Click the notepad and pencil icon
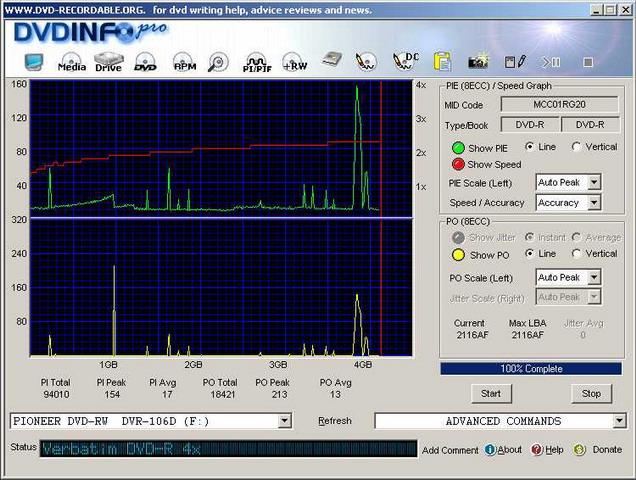The width and height of the screenshot is (636, 480). tap(515, 62)
